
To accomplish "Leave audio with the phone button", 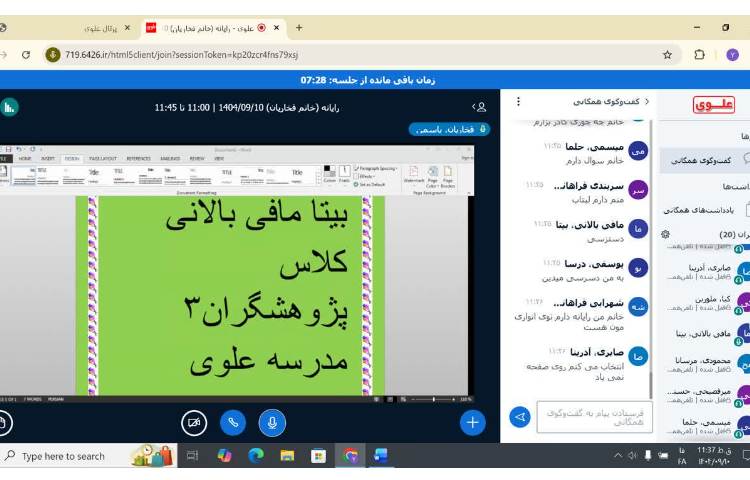I will point(233,423).
